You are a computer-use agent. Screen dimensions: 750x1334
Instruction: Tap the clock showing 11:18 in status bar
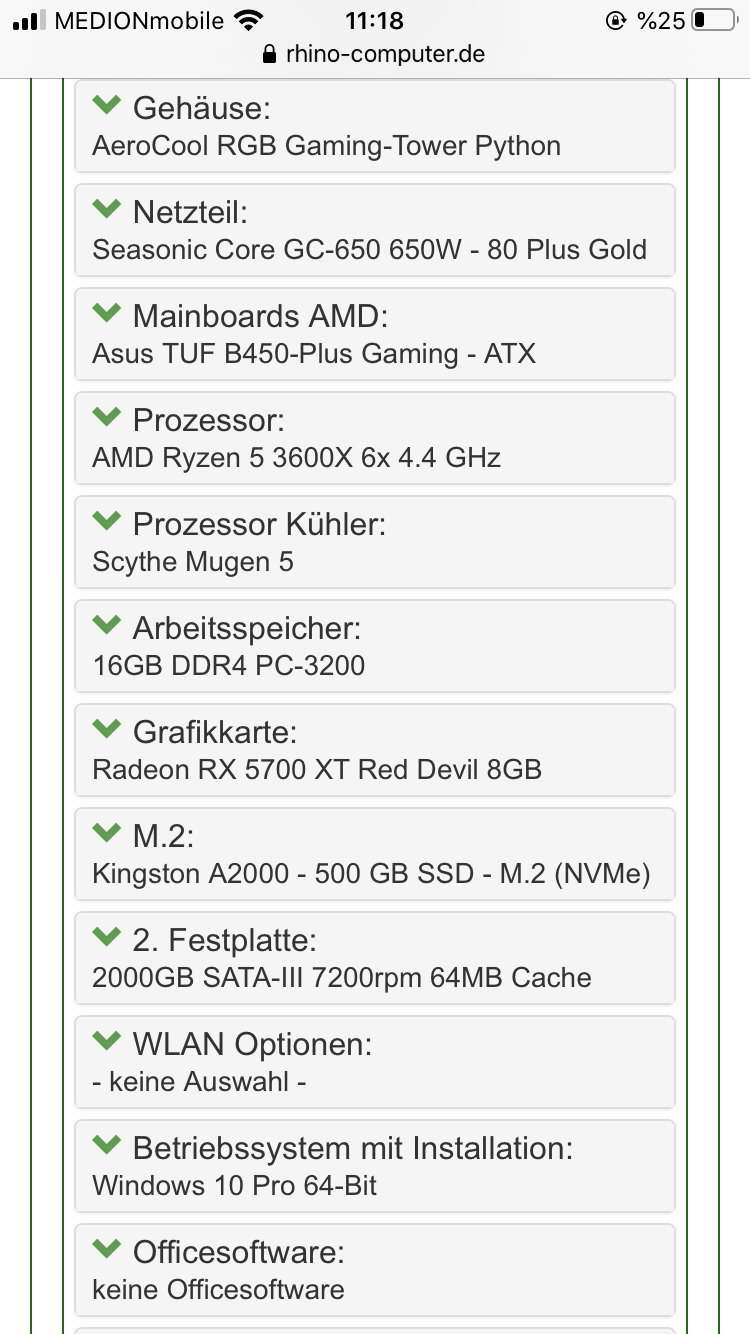374,20
